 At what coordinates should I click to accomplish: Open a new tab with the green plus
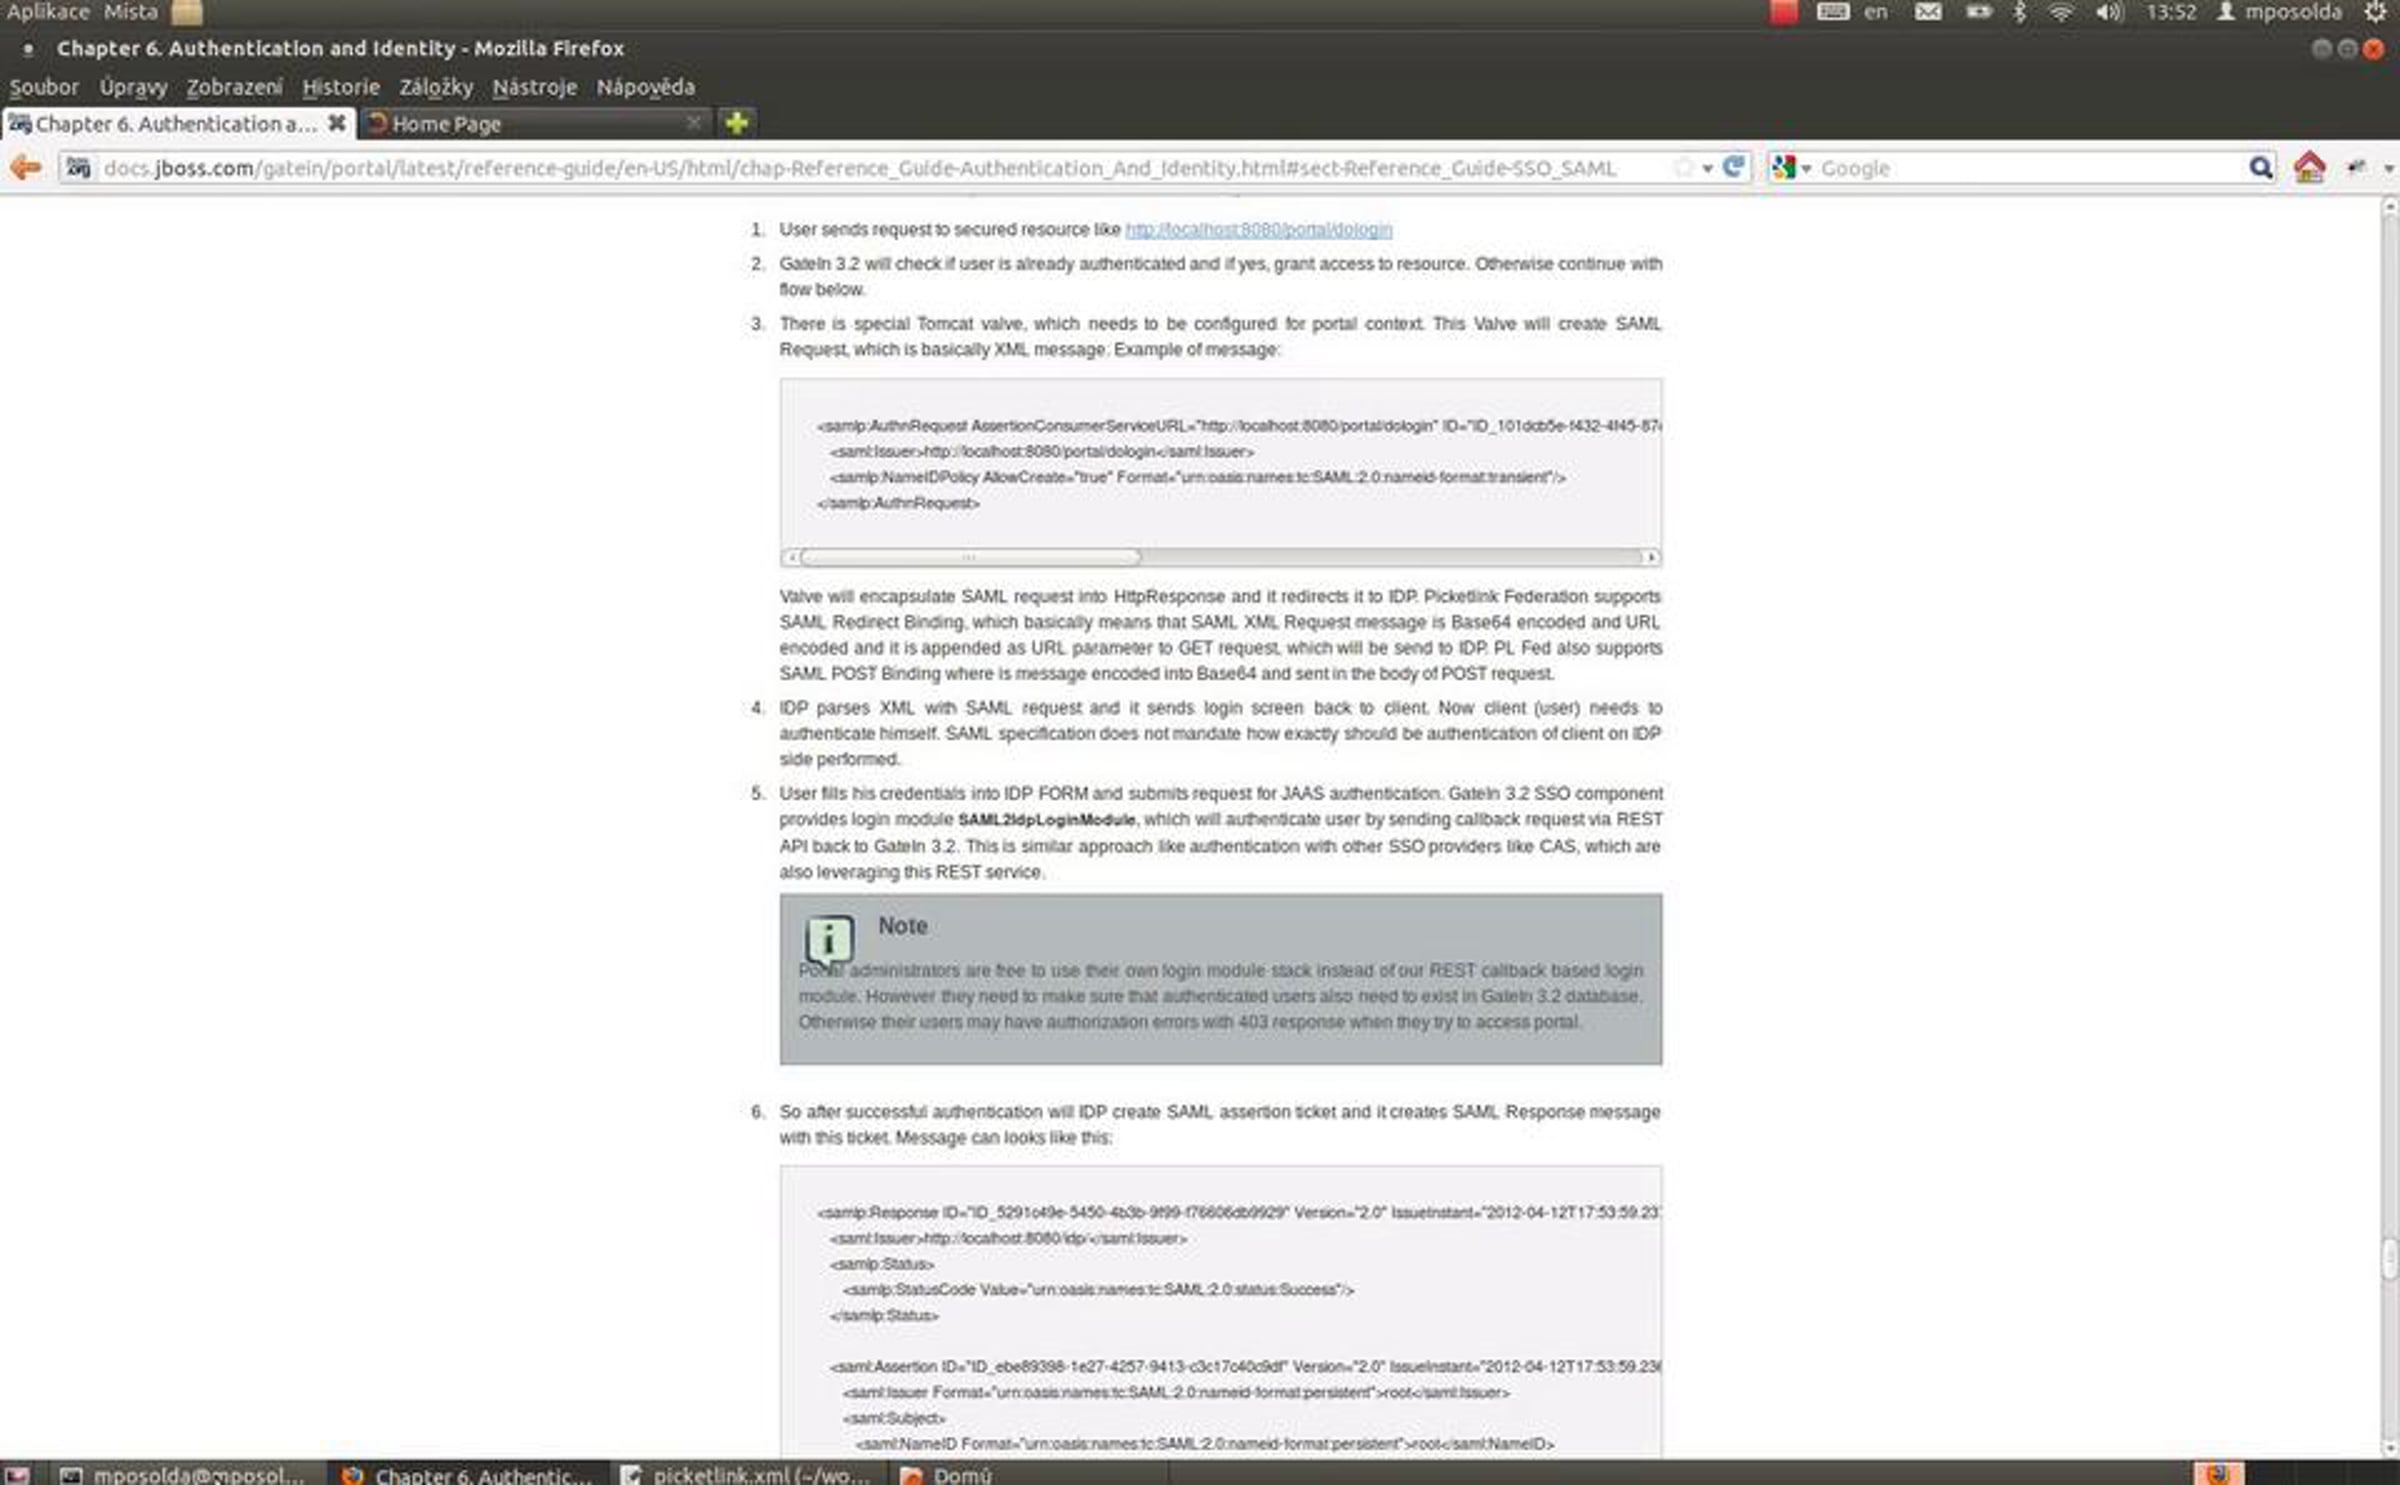737,123
